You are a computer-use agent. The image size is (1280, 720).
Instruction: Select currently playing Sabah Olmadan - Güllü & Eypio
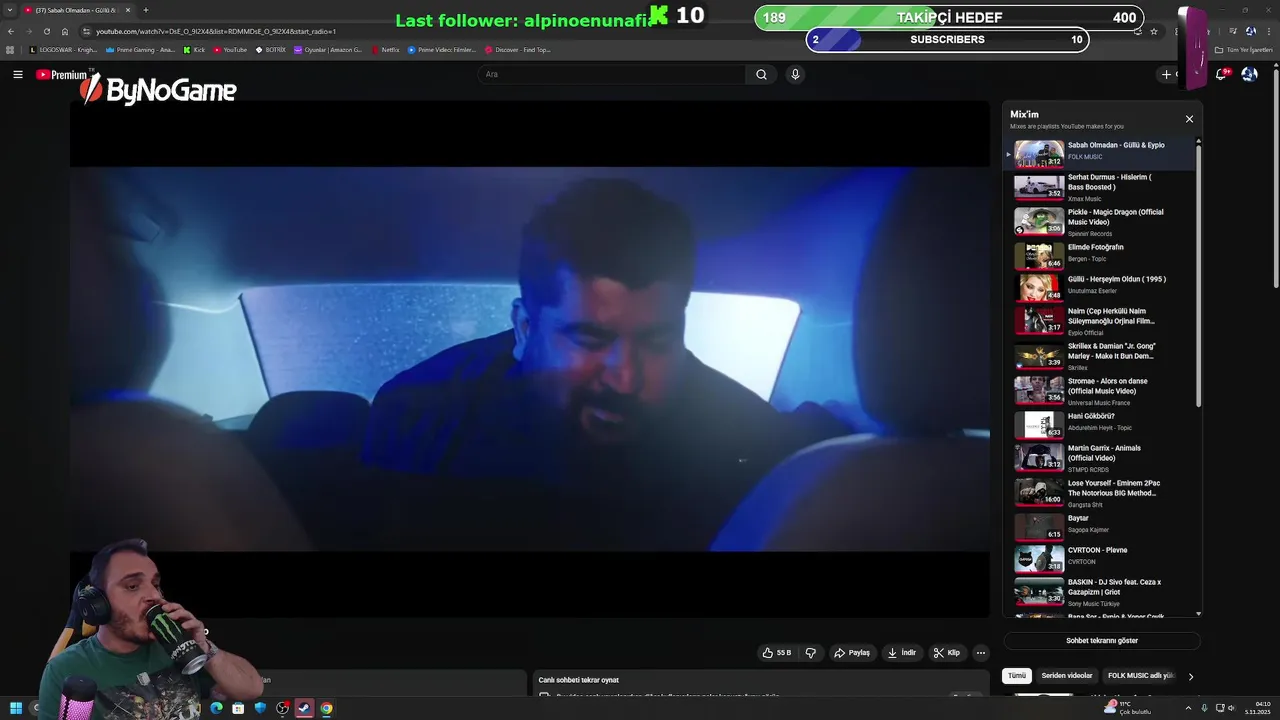[x=1099, y=154]
